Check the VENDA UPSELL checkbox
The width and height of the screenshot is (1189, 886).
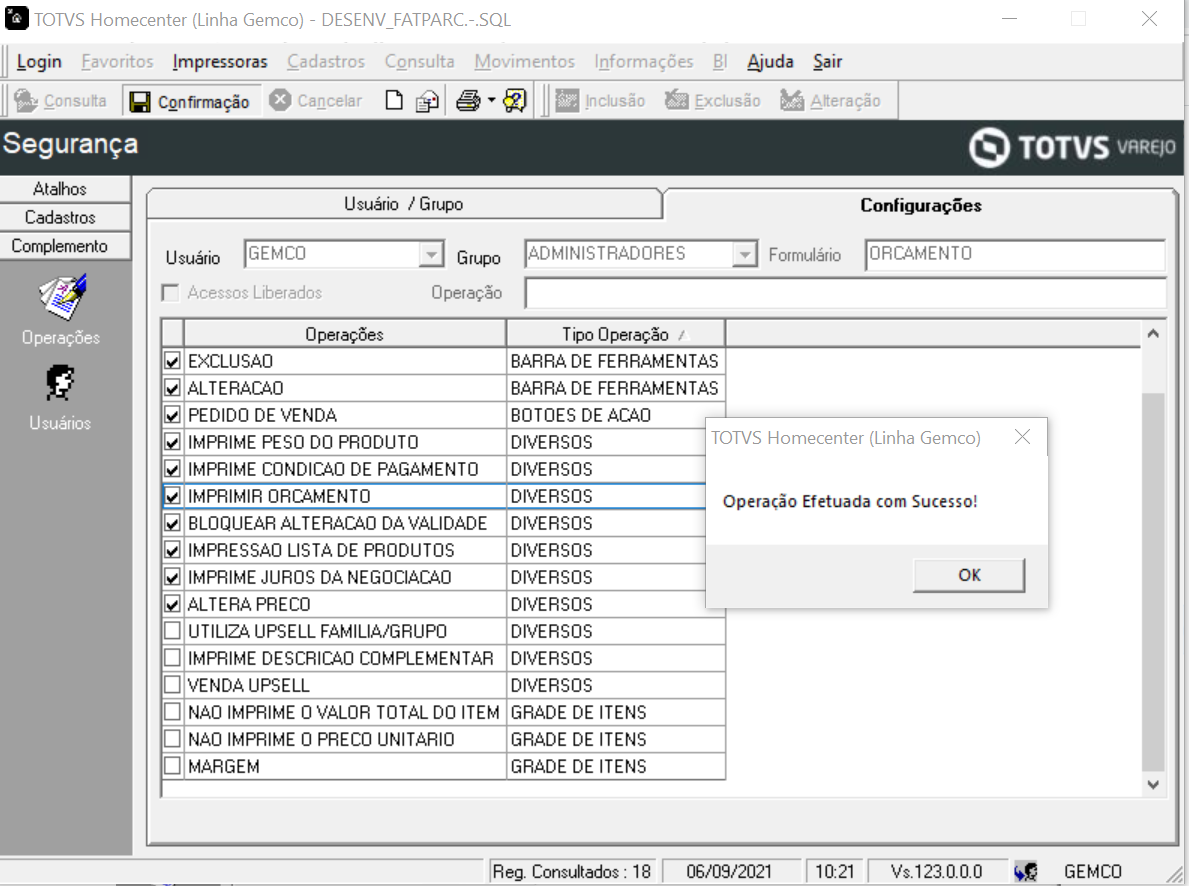click(x=172, y=685)
